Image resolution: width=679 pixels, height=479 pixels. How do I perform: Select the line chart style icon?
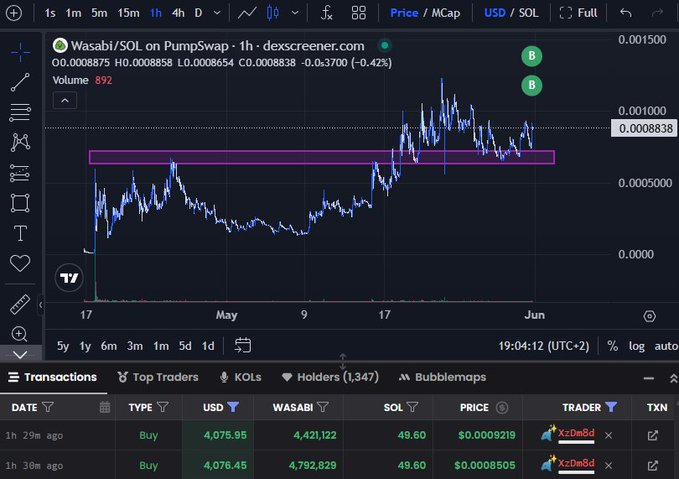[x=247, y=13]
